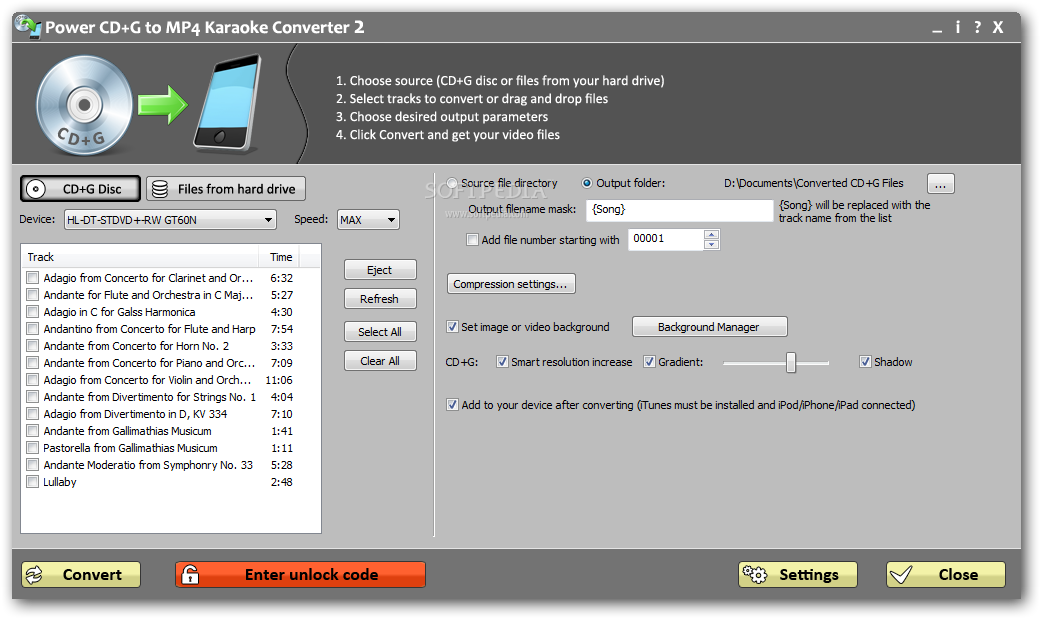Select Source file directory radio option
Screen dimensions: 1041x619
tap(452, 183)
